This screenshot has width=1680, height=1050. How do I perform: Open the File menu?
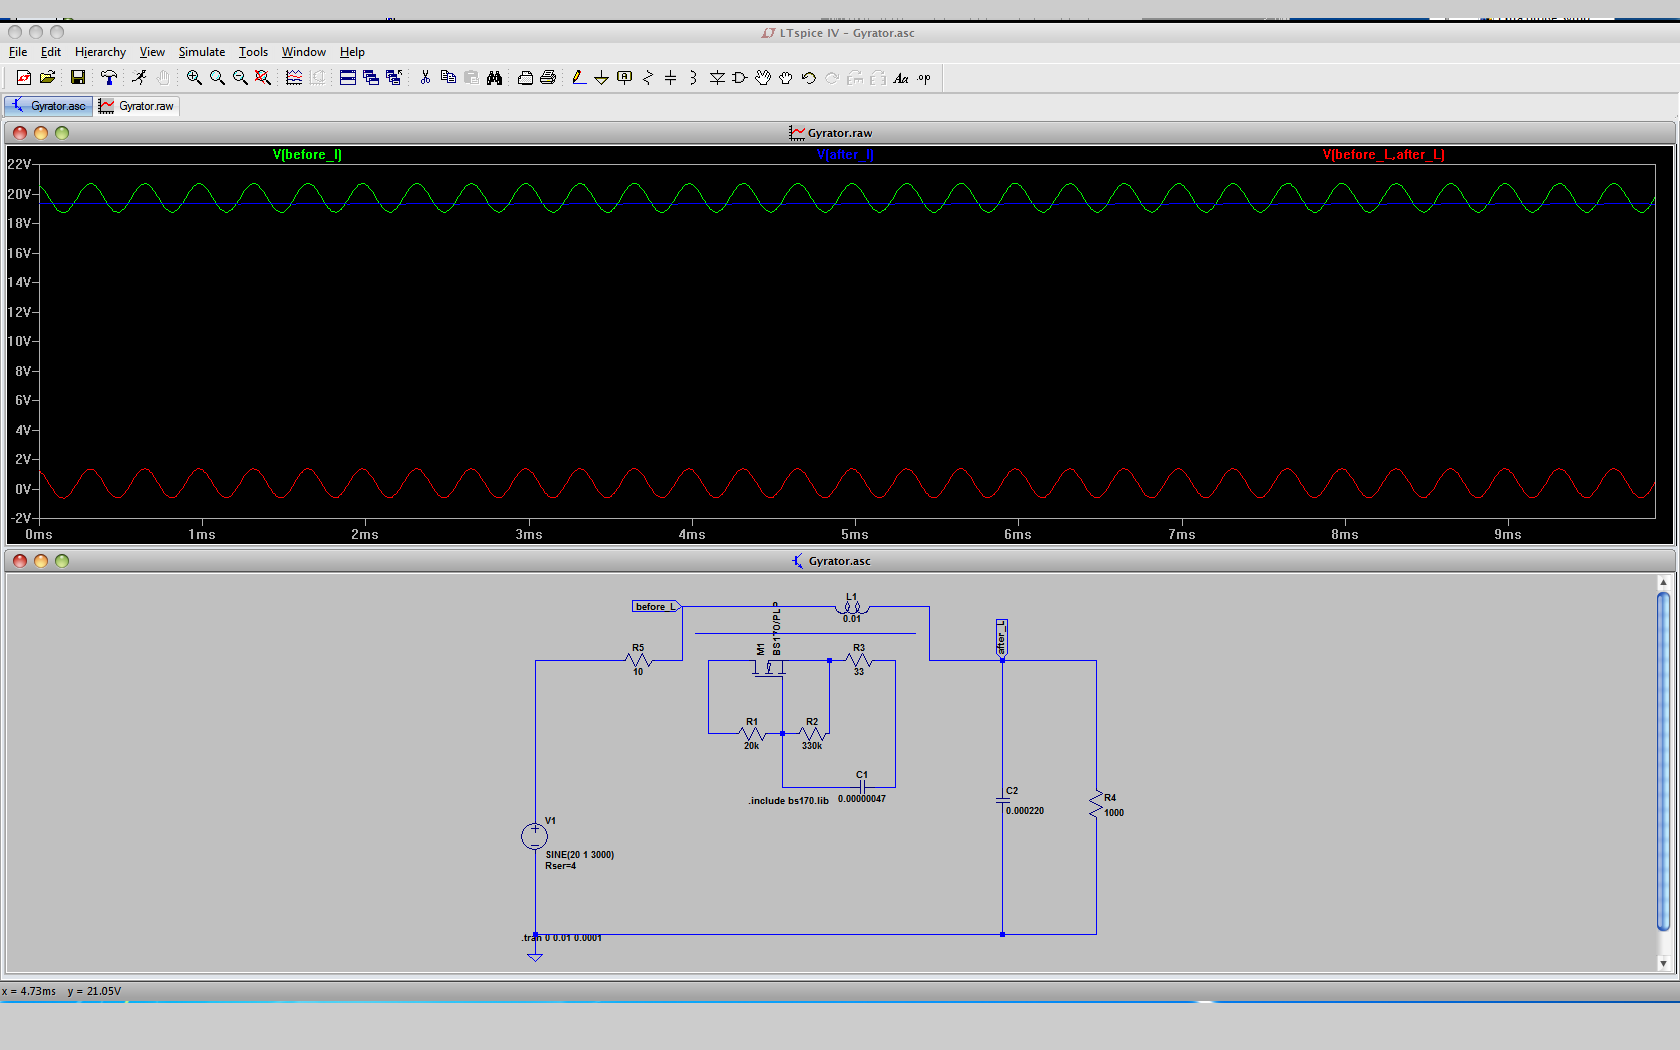point(18,52)
